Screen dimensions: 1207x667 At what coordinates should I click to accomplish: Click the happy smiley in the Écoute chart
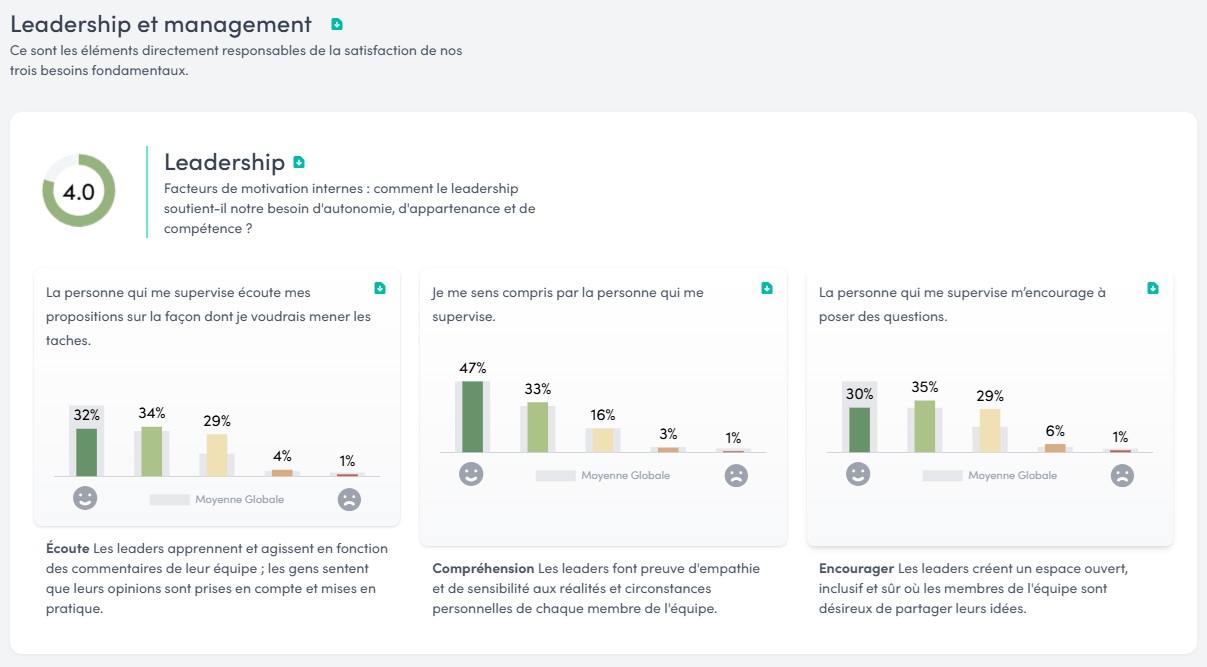coord(85,498)
